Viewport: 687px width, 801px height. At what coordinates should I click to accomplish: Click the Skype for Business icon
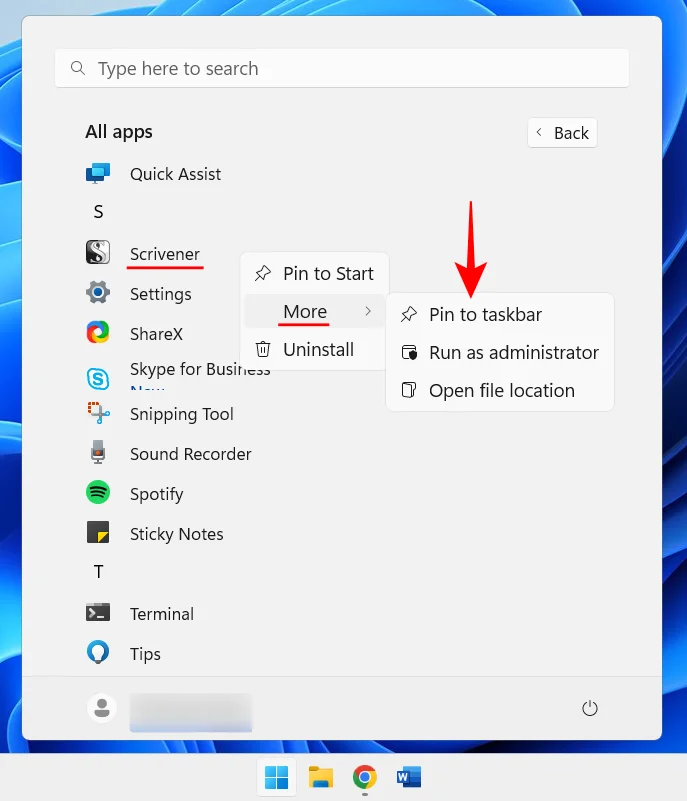(x=98, y=378)
